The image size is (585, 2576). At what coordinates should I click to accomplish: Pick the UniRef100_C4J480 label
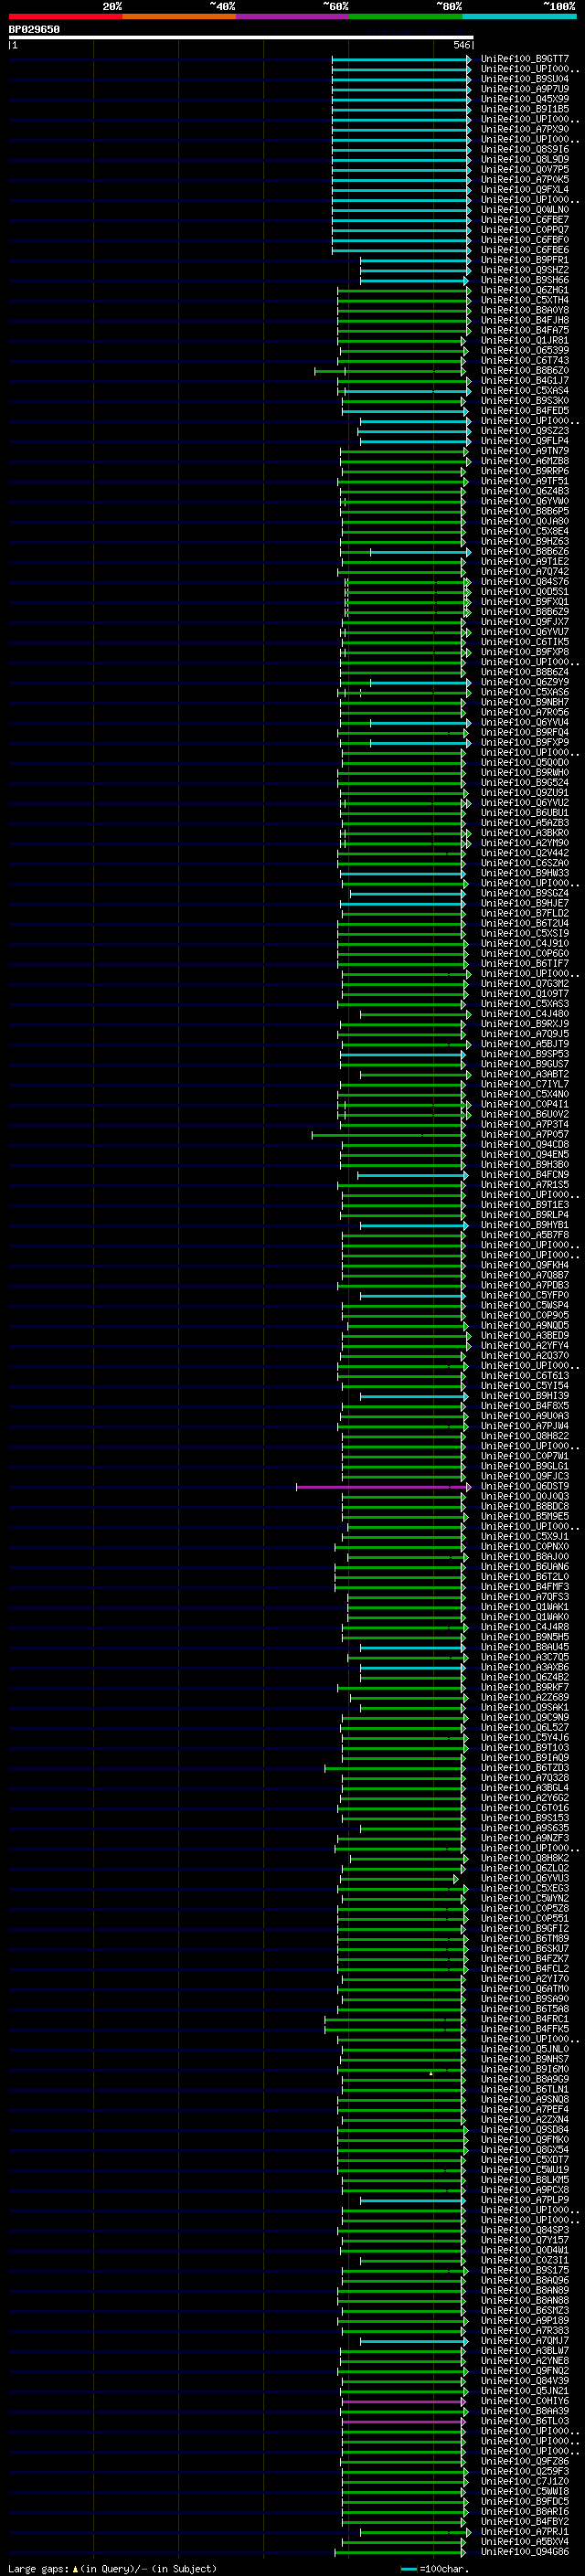click(525, 1014)
